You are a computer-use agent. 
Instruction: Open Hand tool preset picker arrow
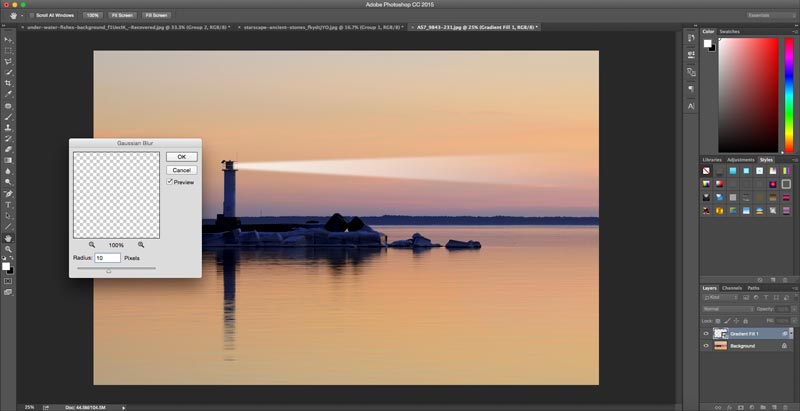pyautogui.click(x=22, y=16)
